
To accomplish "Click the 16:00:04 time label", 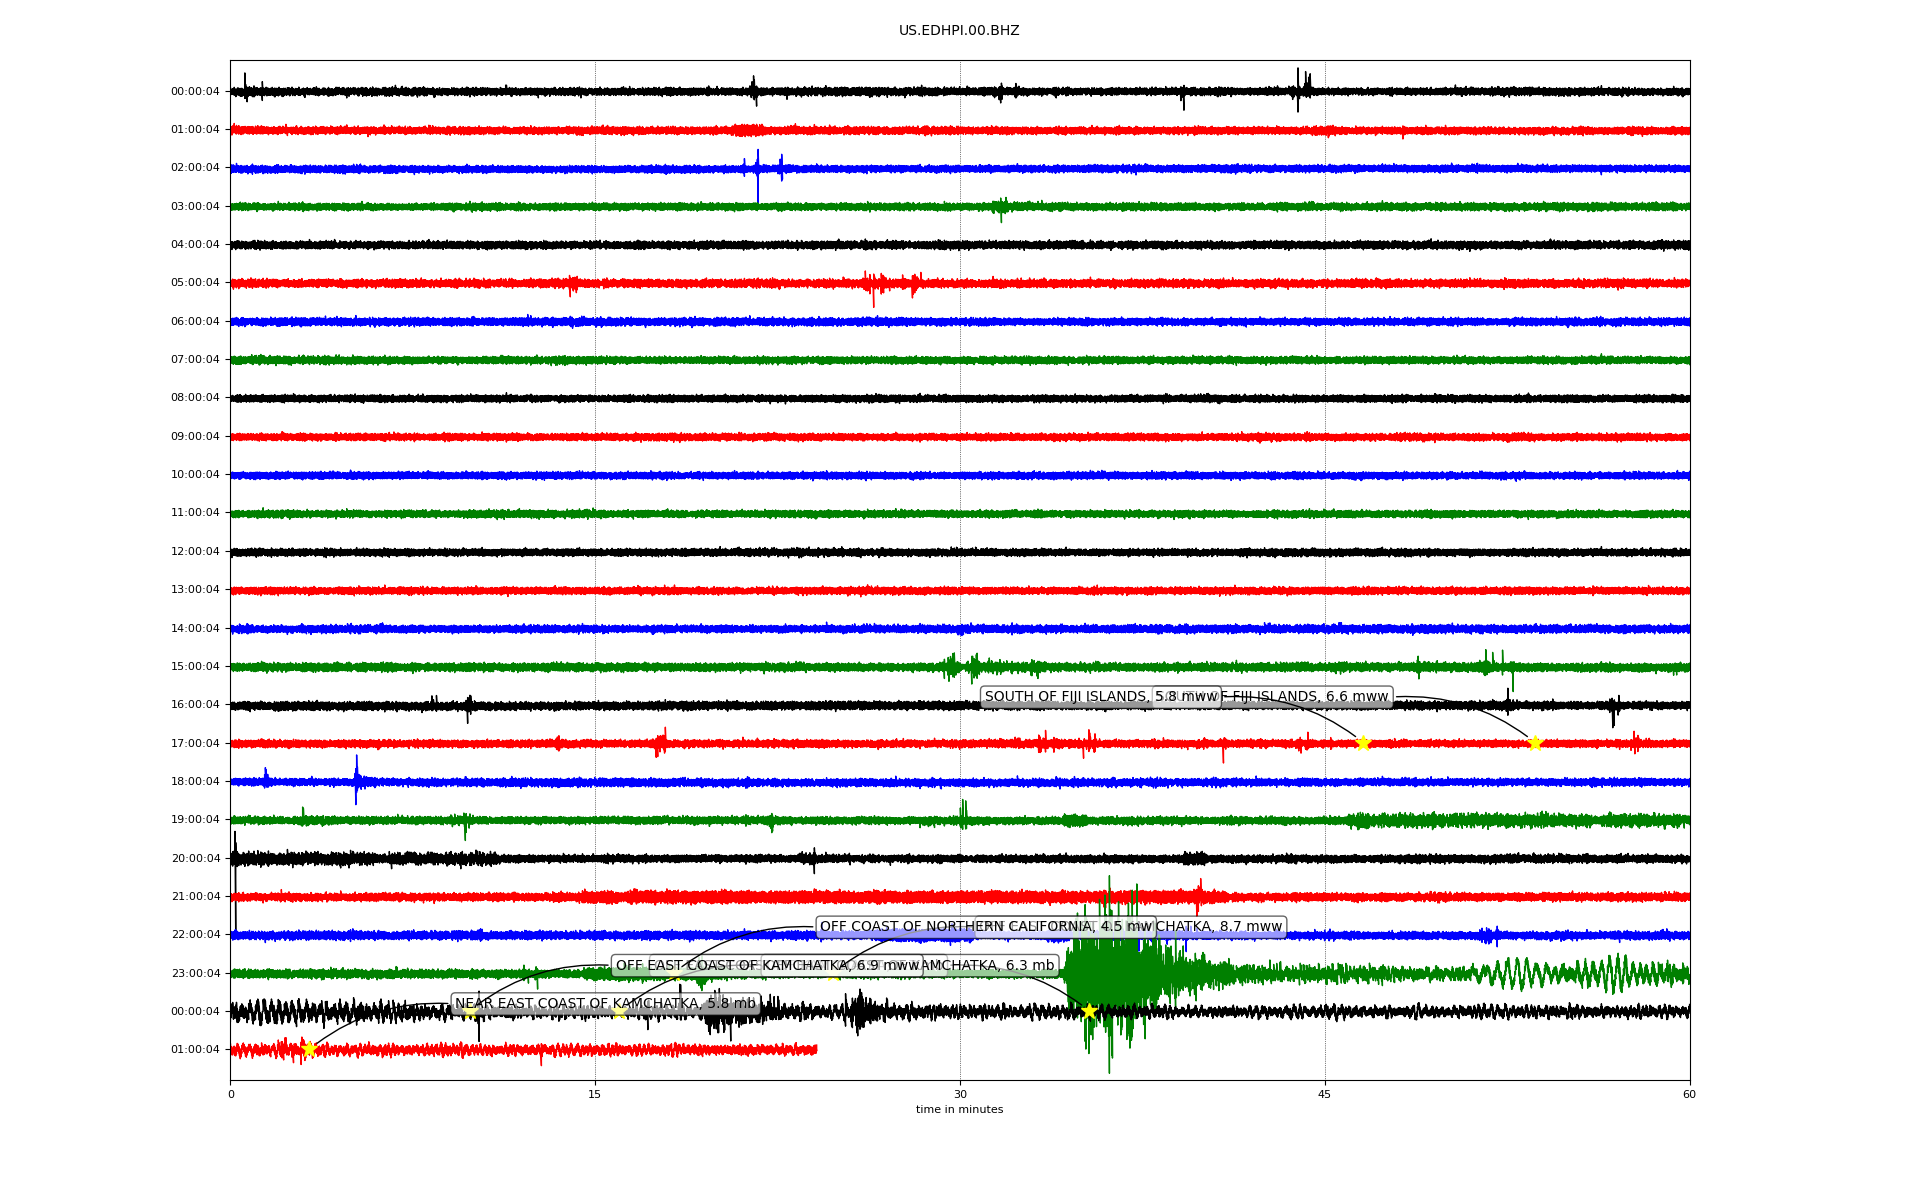I will 195,705.
